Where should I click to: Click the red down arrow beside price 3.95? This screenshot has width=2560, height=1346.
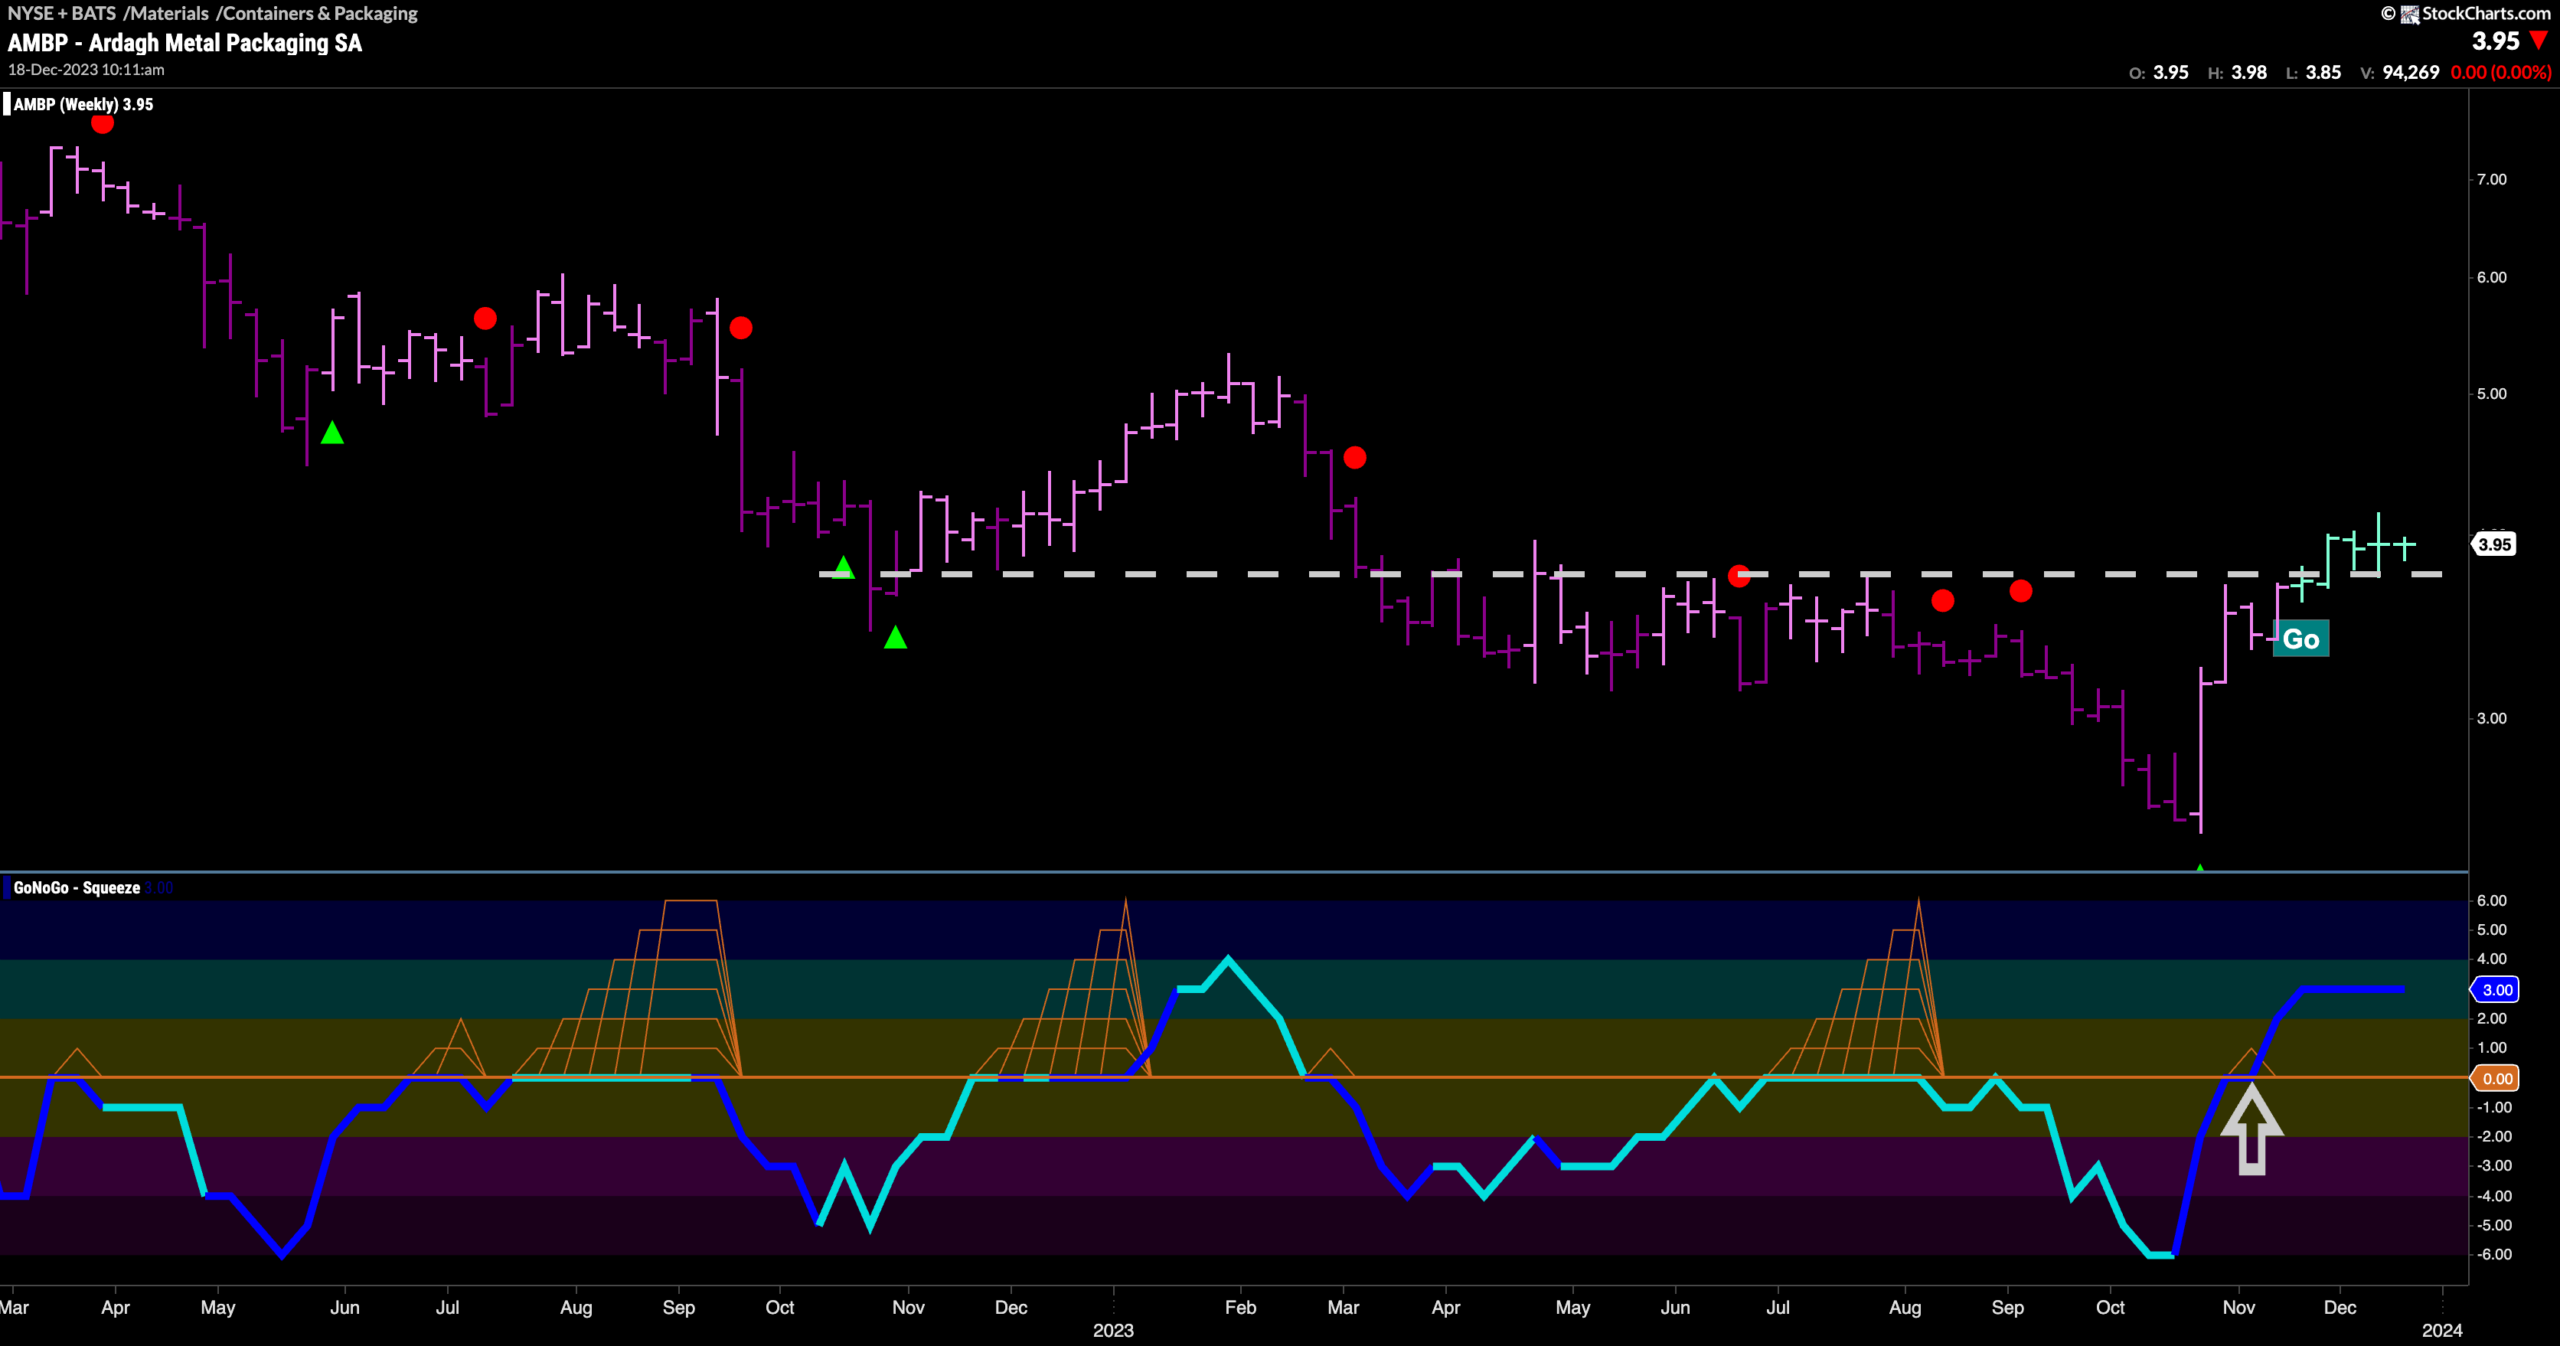pos(2538,41)
